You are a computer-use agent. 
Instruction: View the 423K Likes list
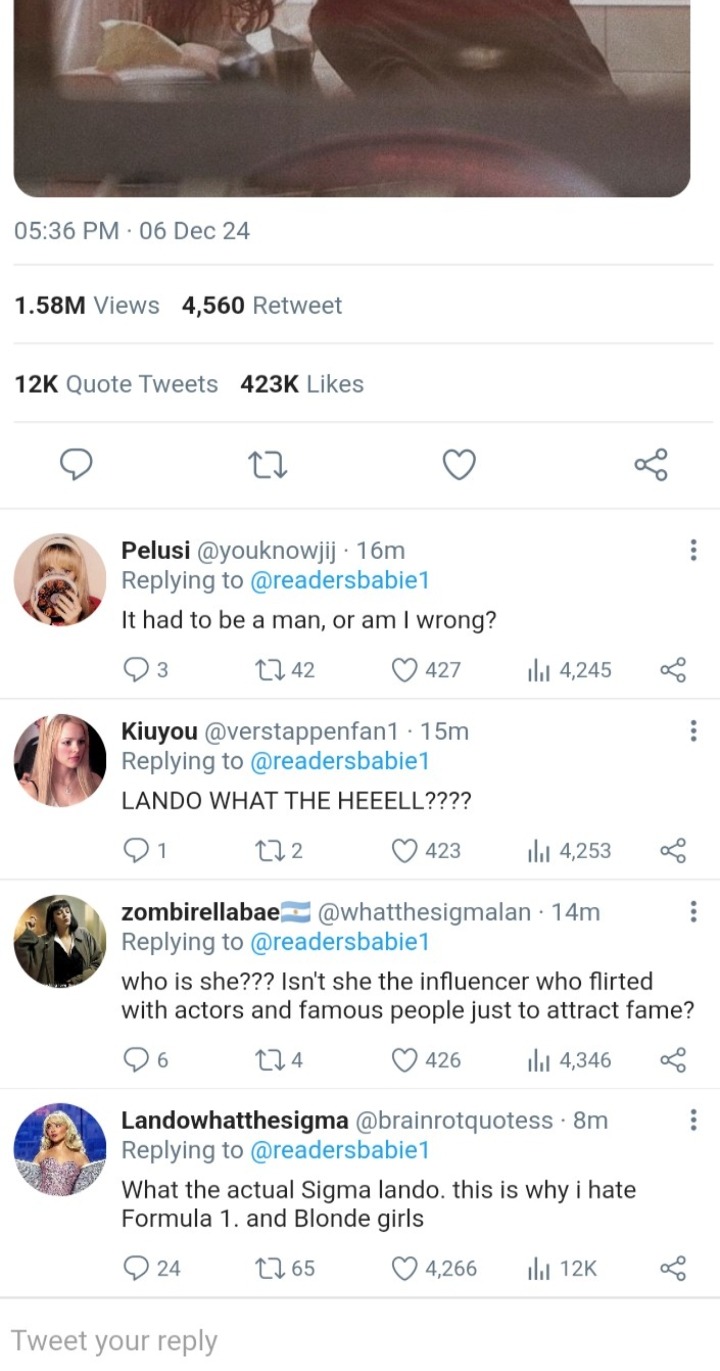click(302, 384)
